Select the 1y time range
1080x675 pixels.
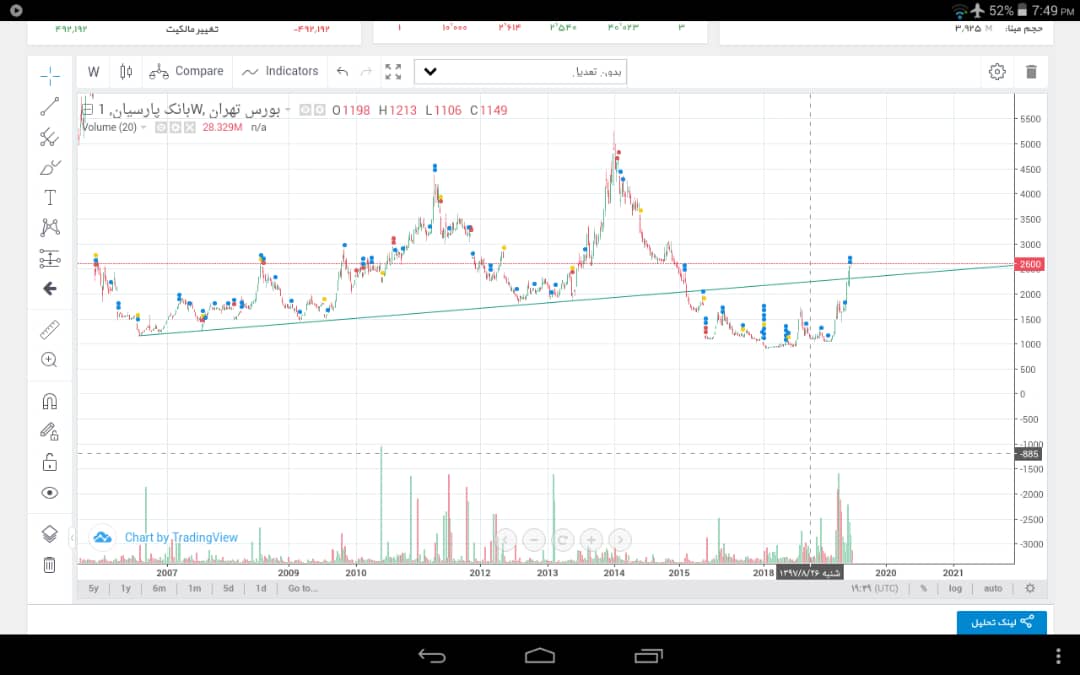click(x=125, y=588)
